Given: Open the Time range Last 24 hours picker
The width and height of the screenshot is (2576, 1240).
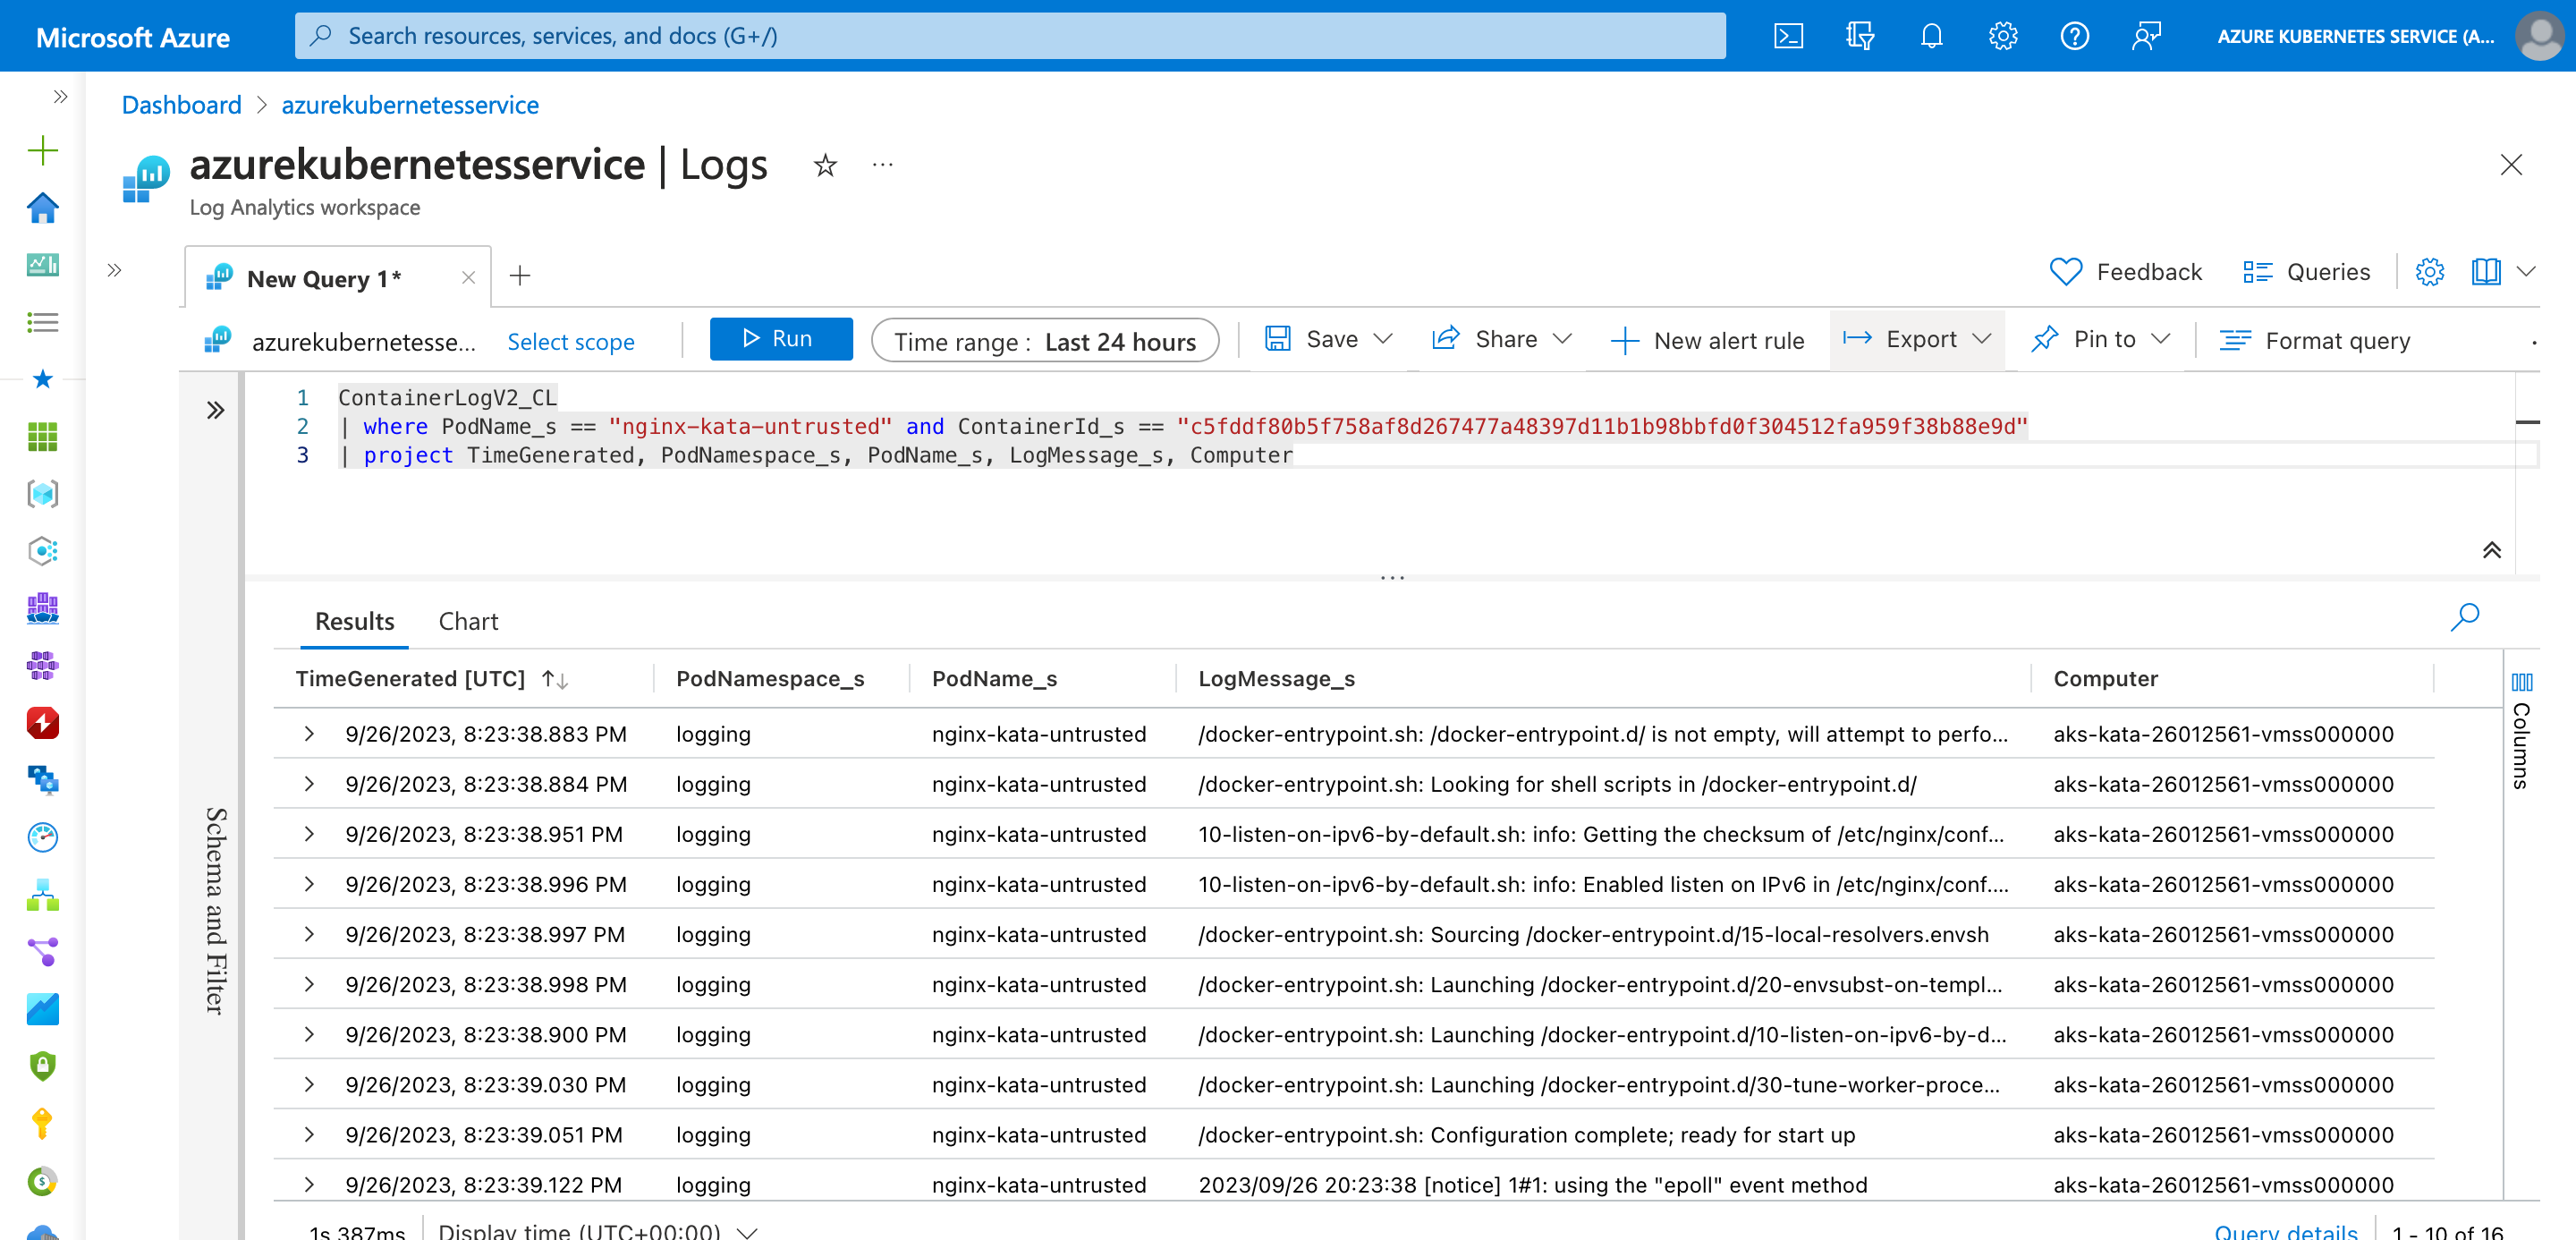Looking at the screenshot, I should [1044, 342].
